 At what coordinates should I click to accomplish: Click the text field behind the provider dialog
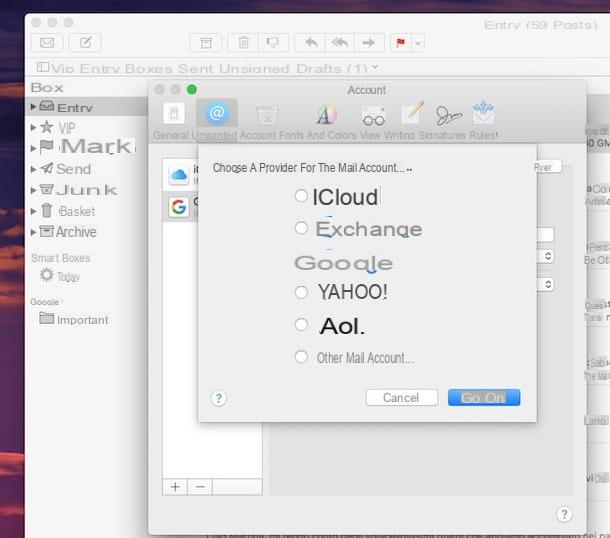(545, 235)
